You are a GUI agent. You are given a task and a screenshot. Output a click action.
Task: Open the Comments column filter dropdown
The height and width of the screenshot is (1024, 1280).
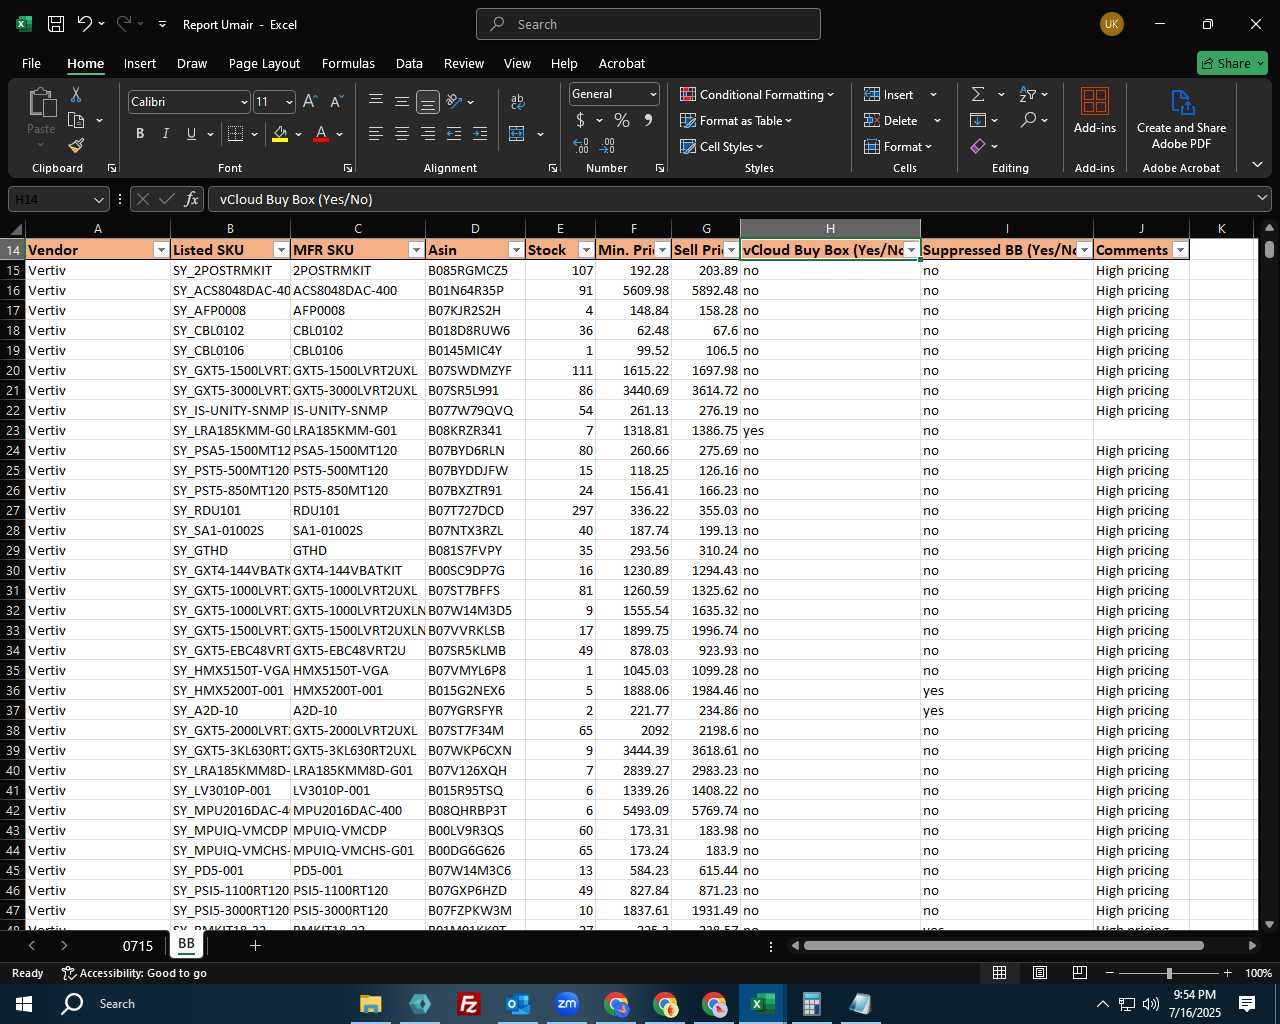click(1180, 250)
